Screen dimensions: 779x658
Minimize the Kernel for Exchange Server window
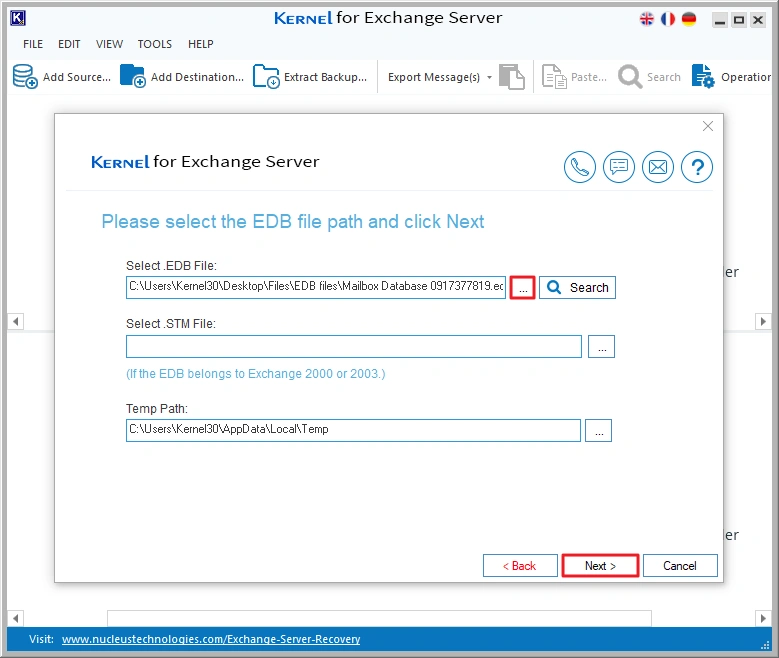click(719, 20)
